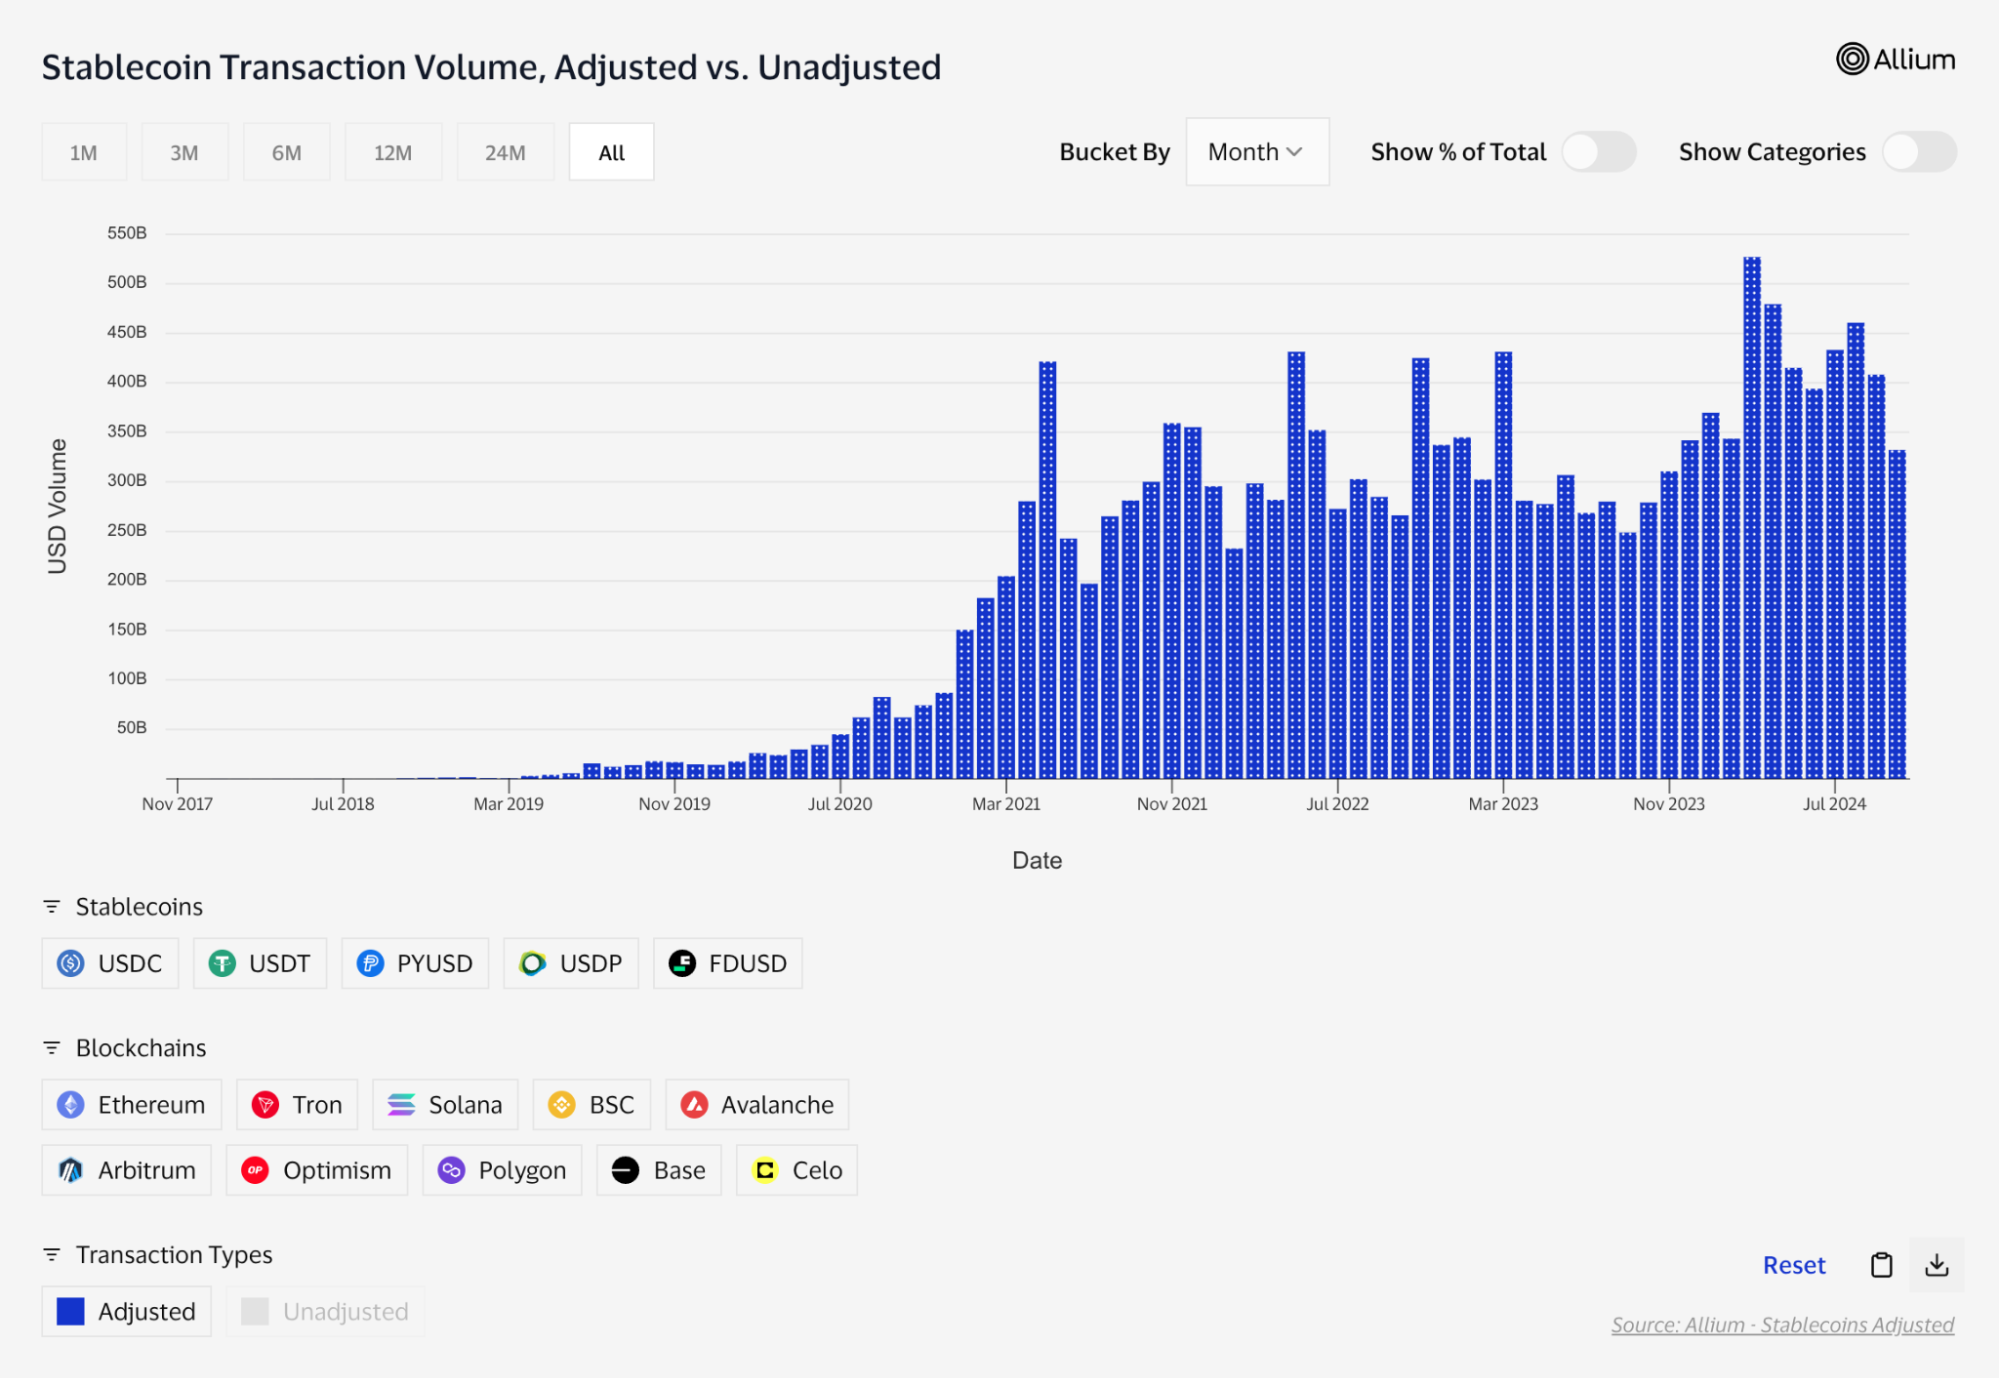
Task: Select the PYUSD stablecoin chip
Action: [x=415, y=963]
